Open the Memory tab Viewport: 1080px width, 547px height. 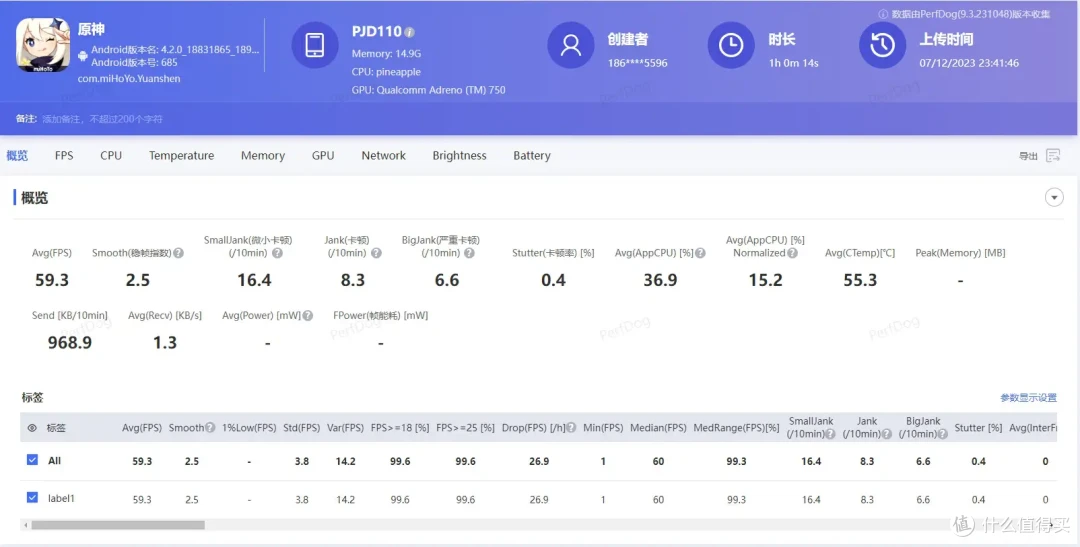262,156
